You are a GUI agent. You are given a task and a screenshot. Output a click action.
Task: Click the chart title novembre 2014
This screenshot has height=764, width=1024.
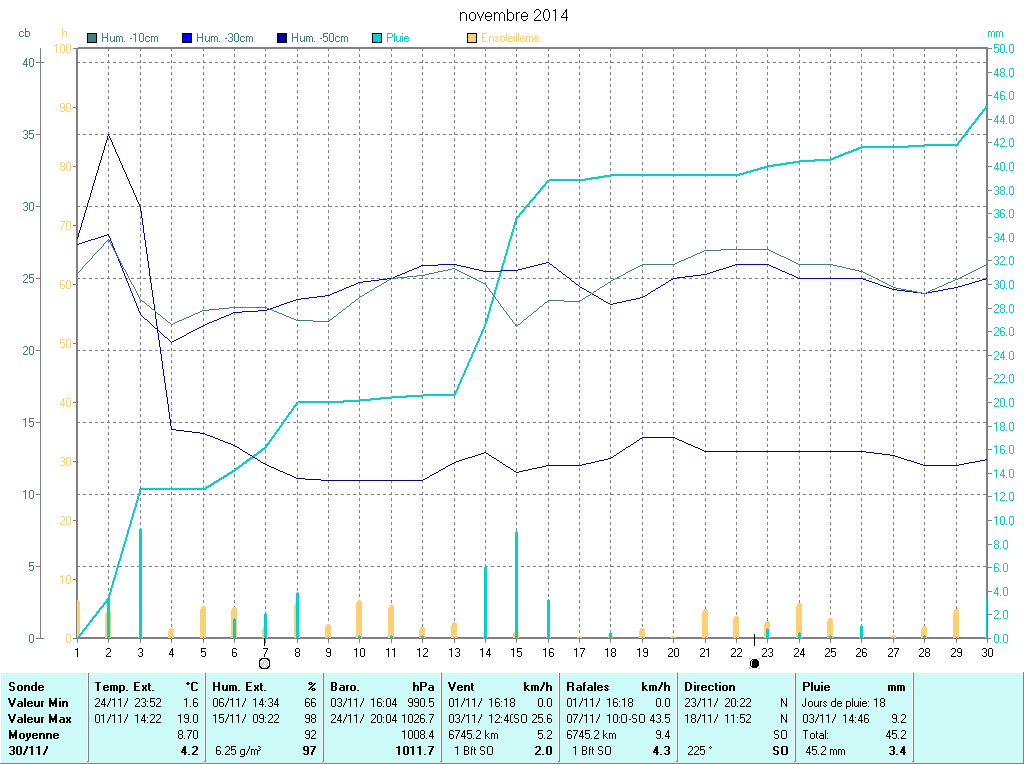pos(514,16)
